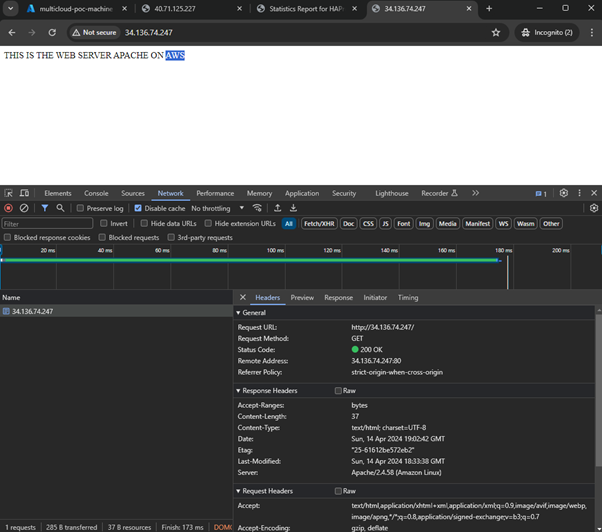Viewport: 602px width, 532px height.
Task: Bookmark this page with star icon
Action: click(x=496, y=32)
